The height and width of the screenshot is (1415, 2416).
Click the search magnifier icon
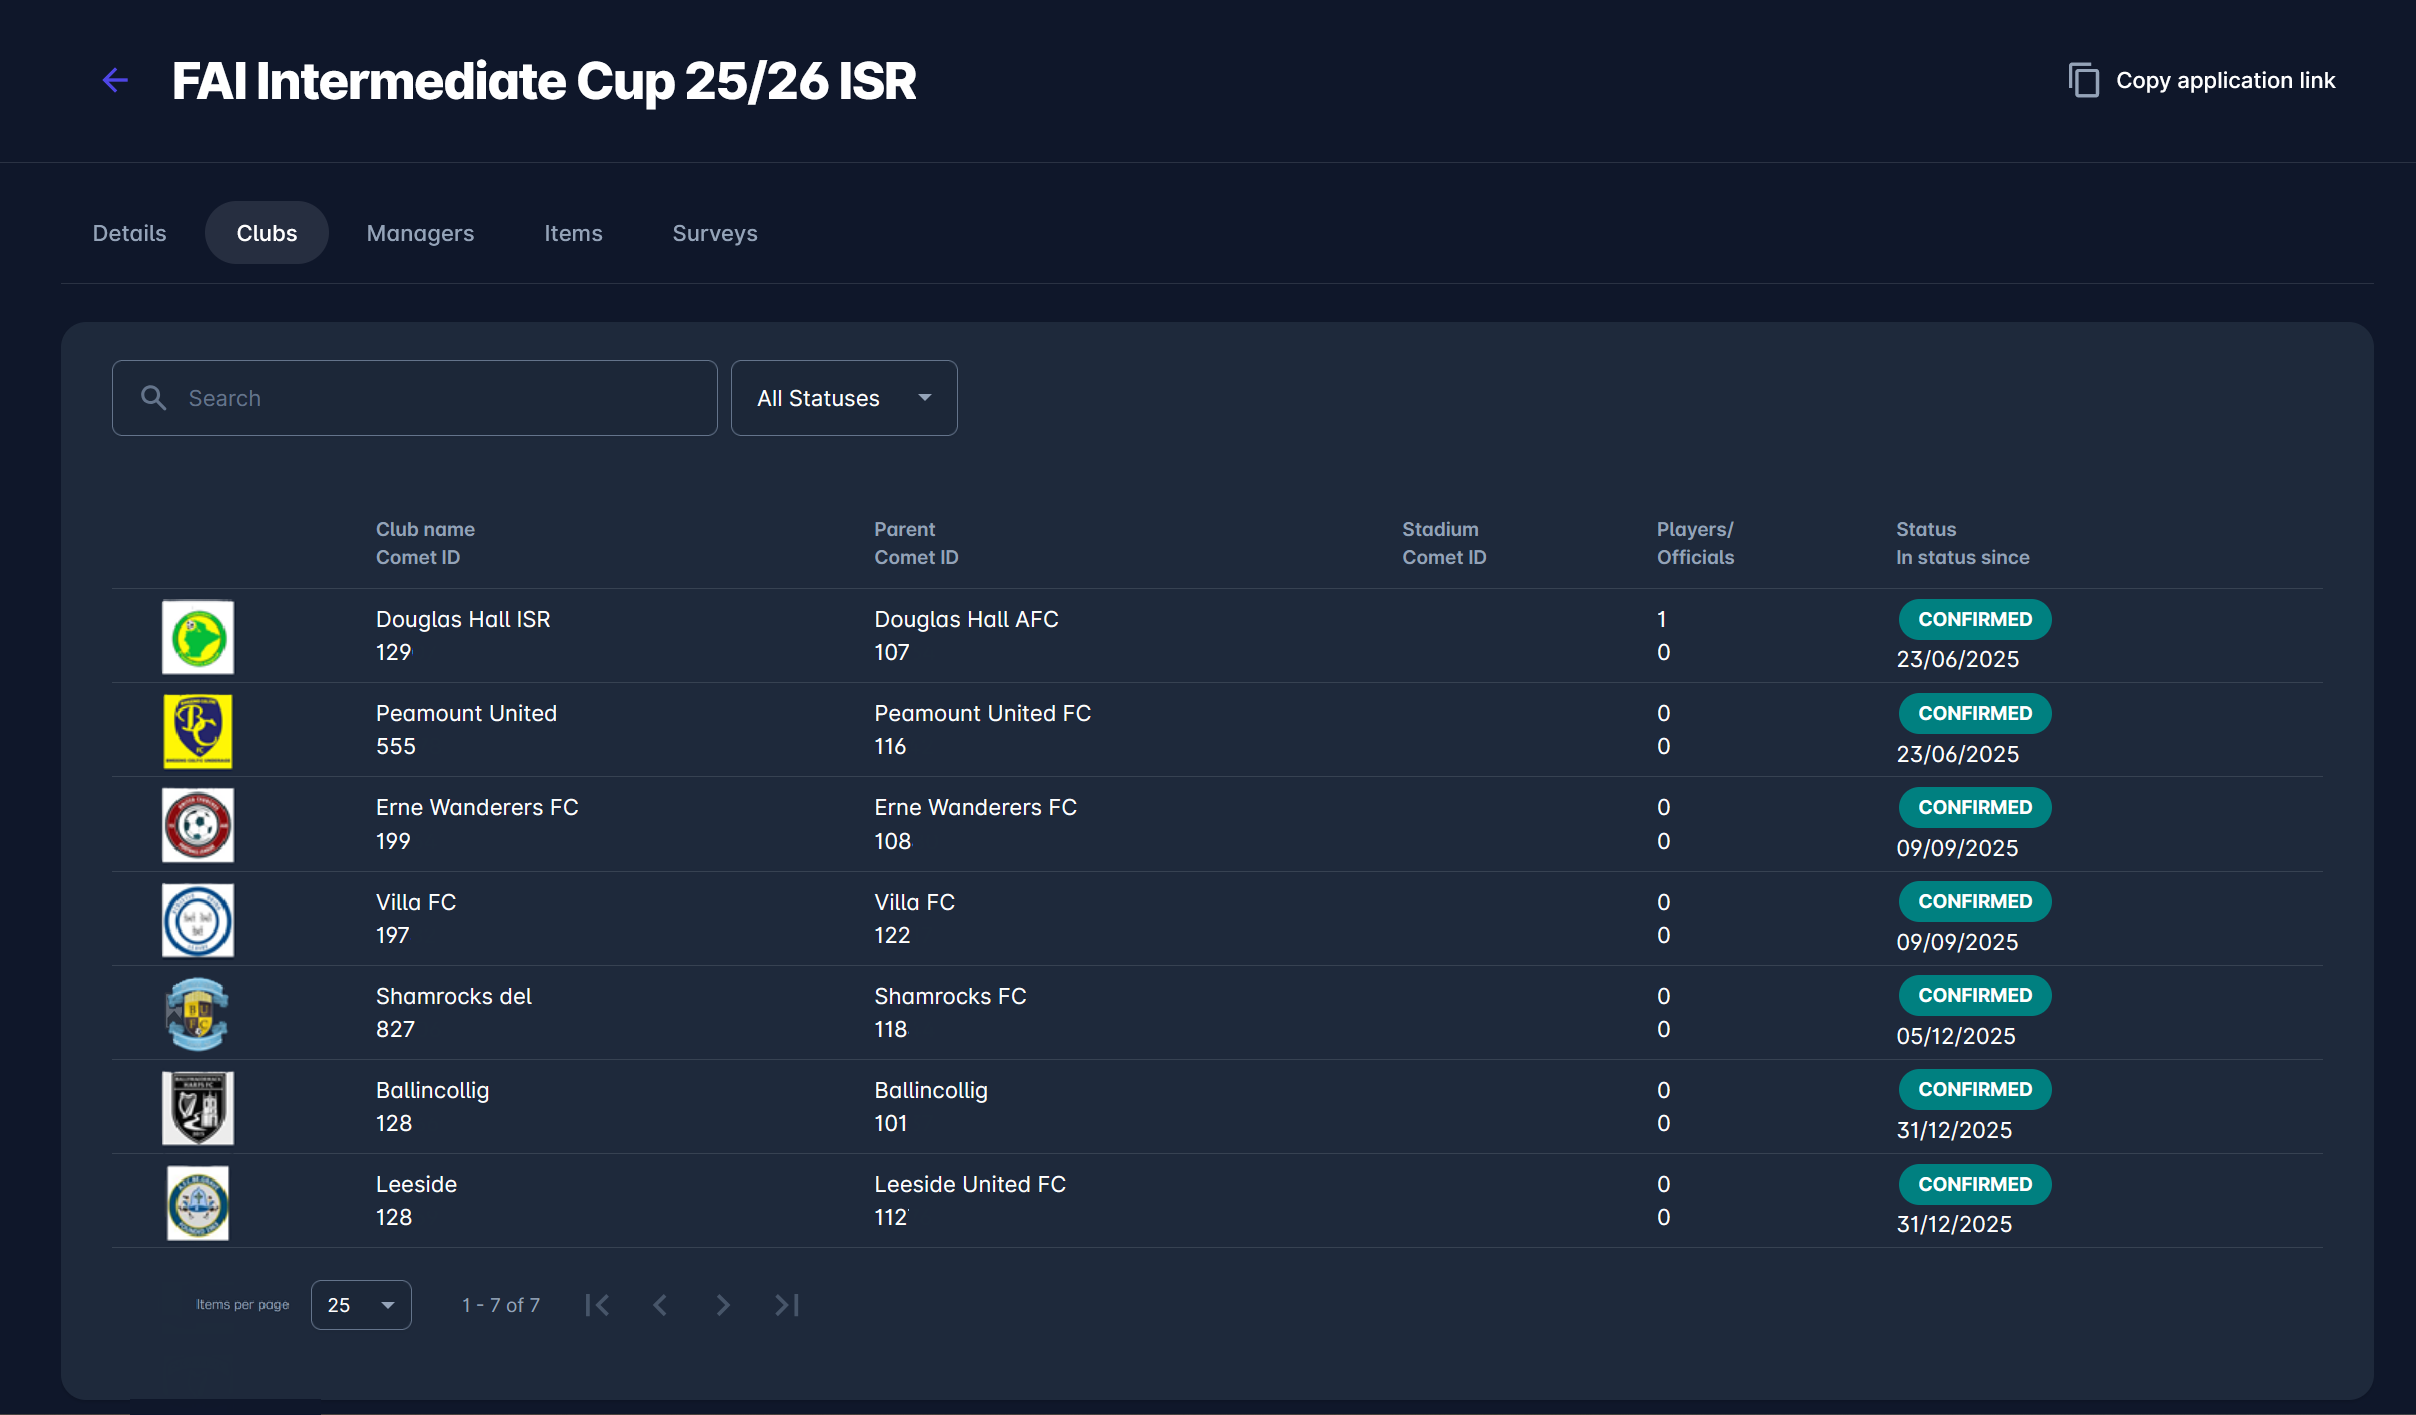[x=153, y=398]
